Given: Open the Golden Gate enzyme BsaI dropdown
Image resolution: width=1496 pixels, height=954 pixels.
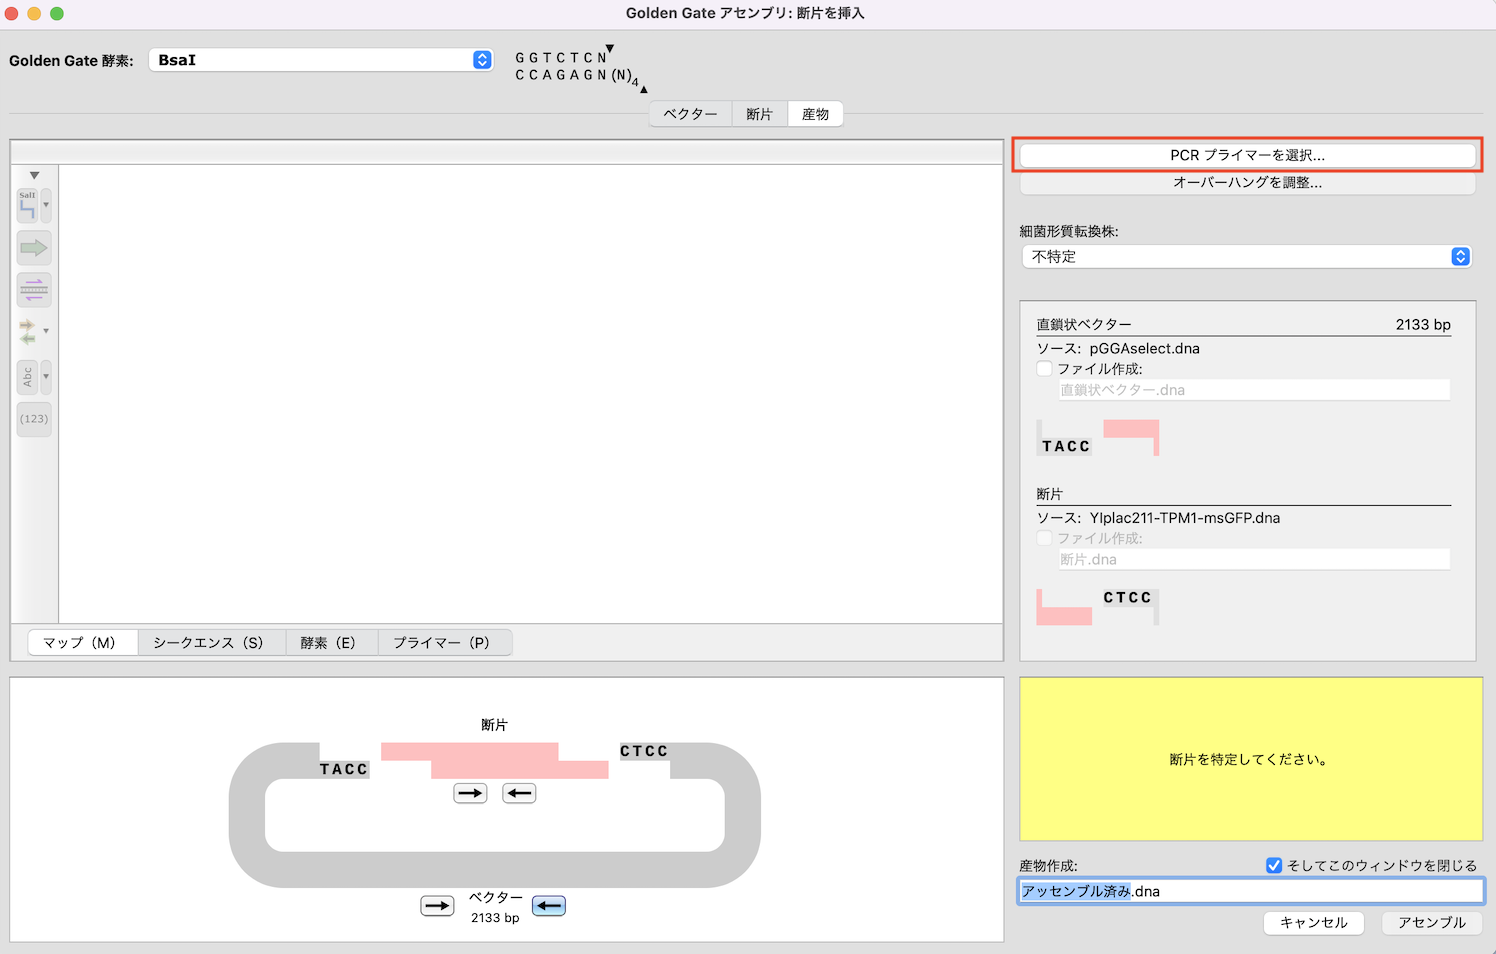Looking at the screenshot, I should (321, 60).
